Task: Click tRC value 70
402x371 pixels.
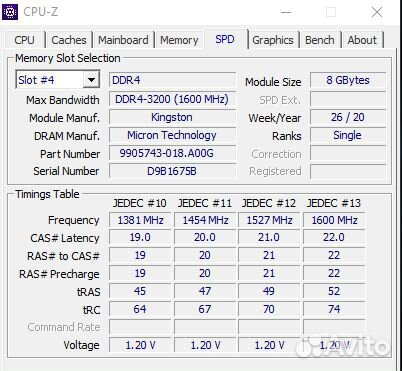Action: tap(269, 309)
